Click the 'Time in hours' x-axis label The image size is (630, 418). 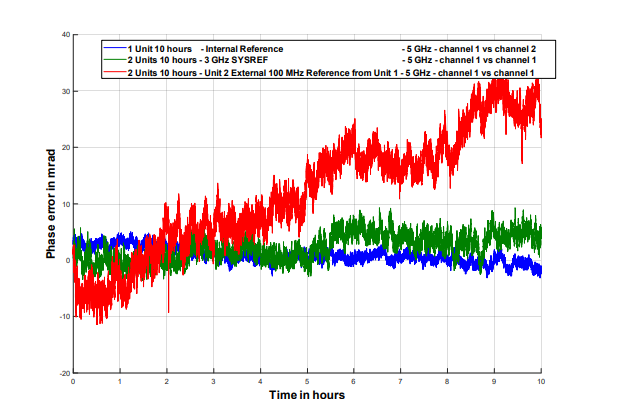click(306, 396)
